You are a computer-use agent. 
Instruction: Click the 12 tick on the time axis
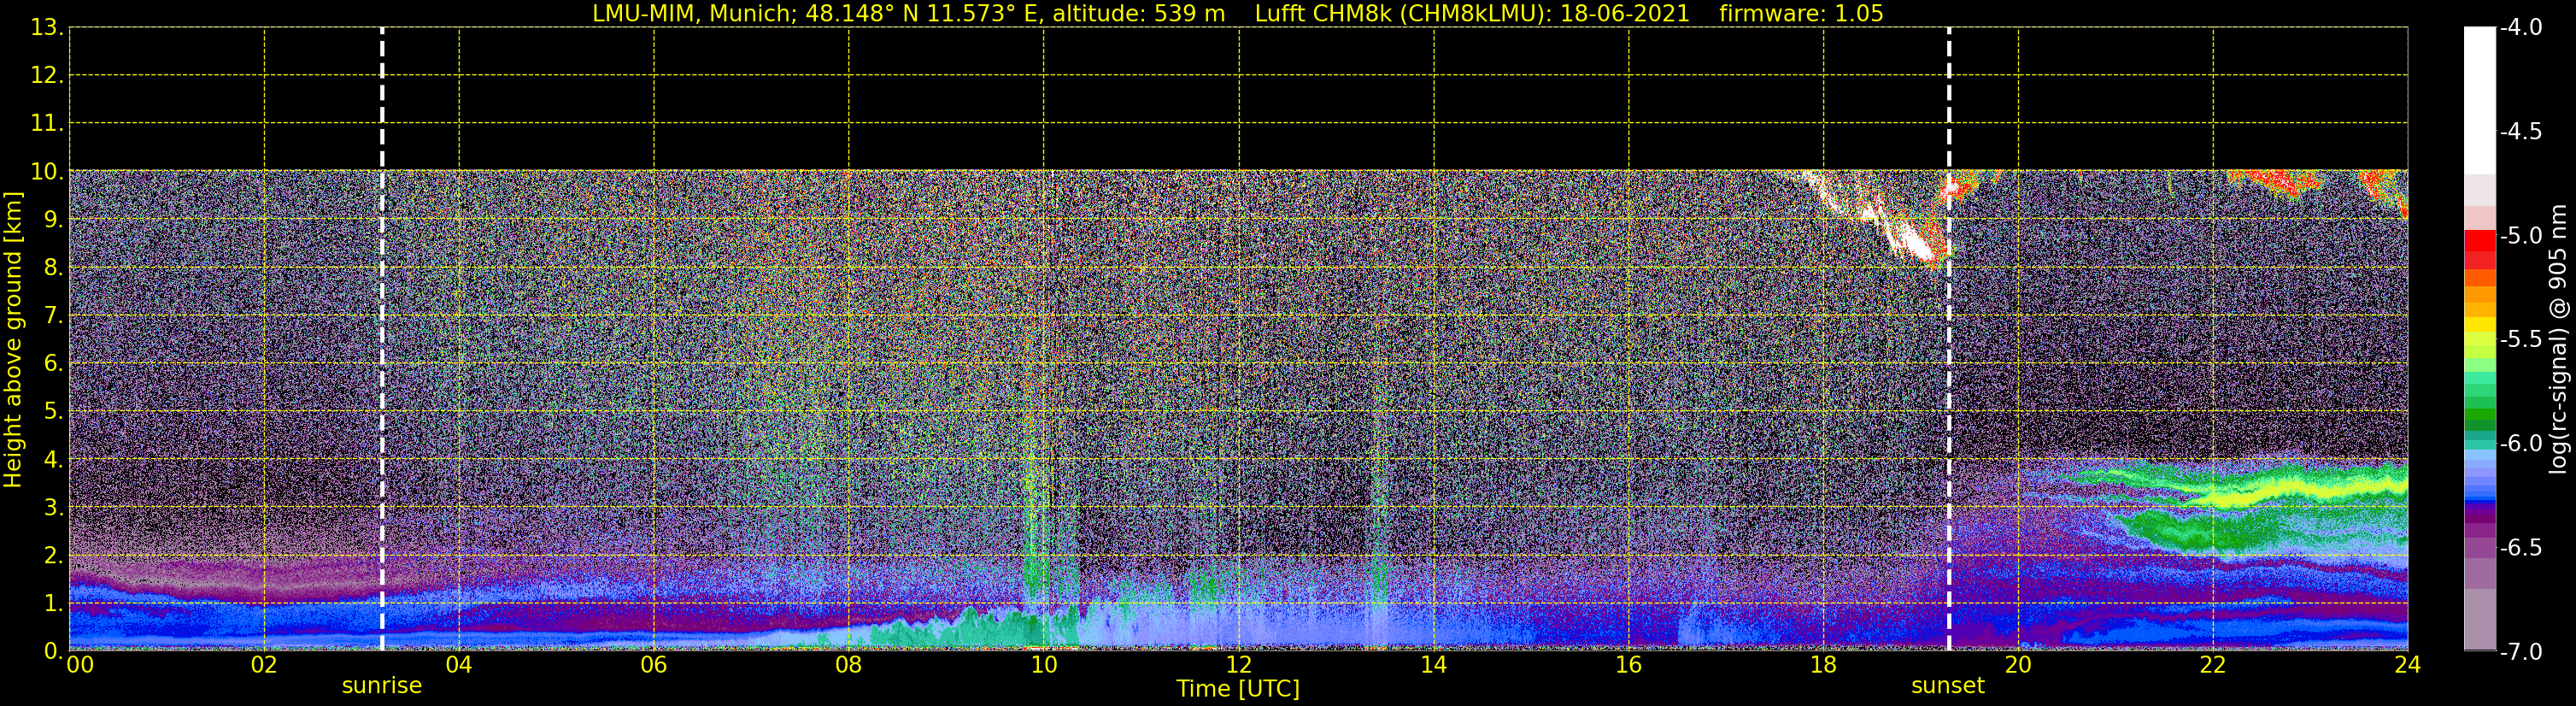[1238, 666]
